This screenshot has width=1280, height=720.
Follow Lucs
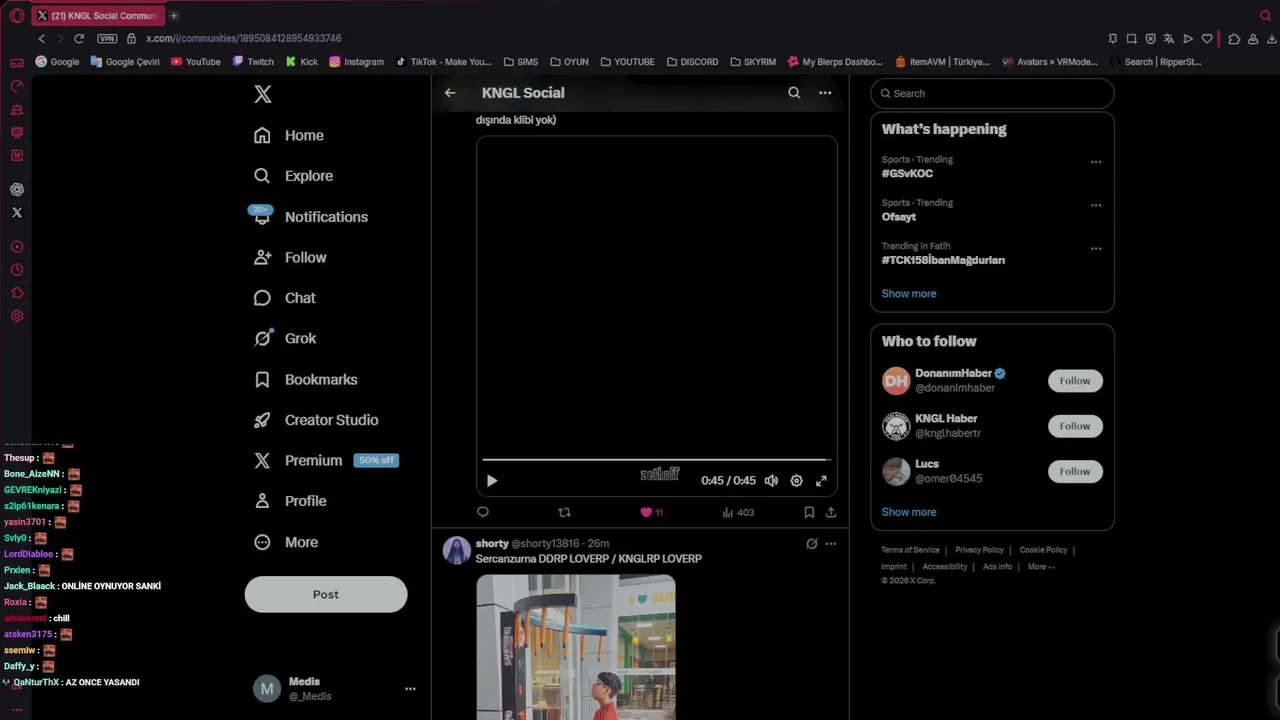point(1075,472)
